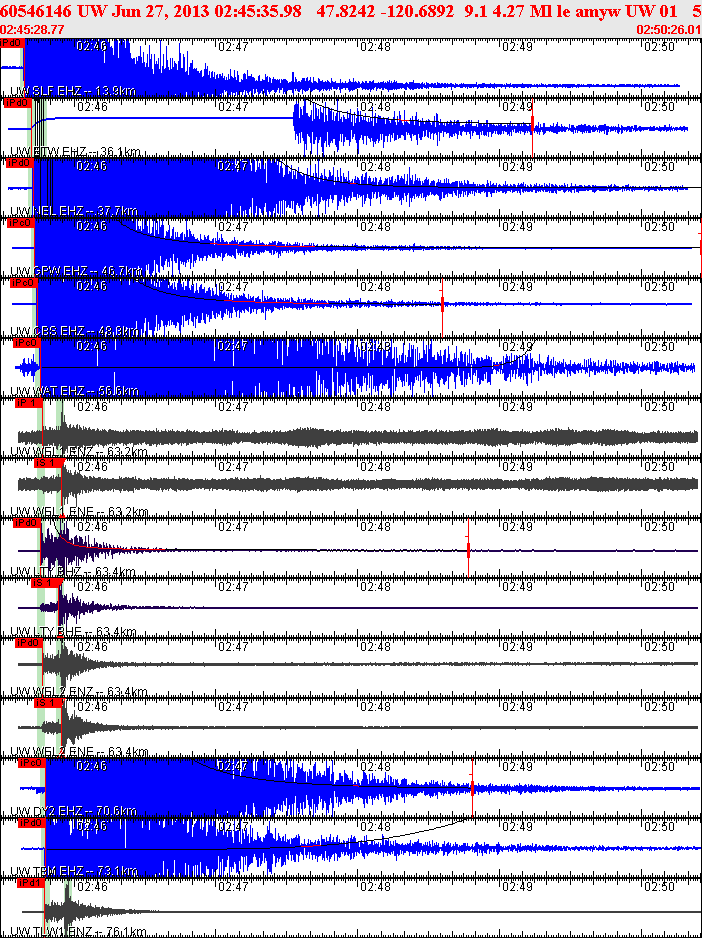Select the iPd0 pick flag on SLF trace

11,43
